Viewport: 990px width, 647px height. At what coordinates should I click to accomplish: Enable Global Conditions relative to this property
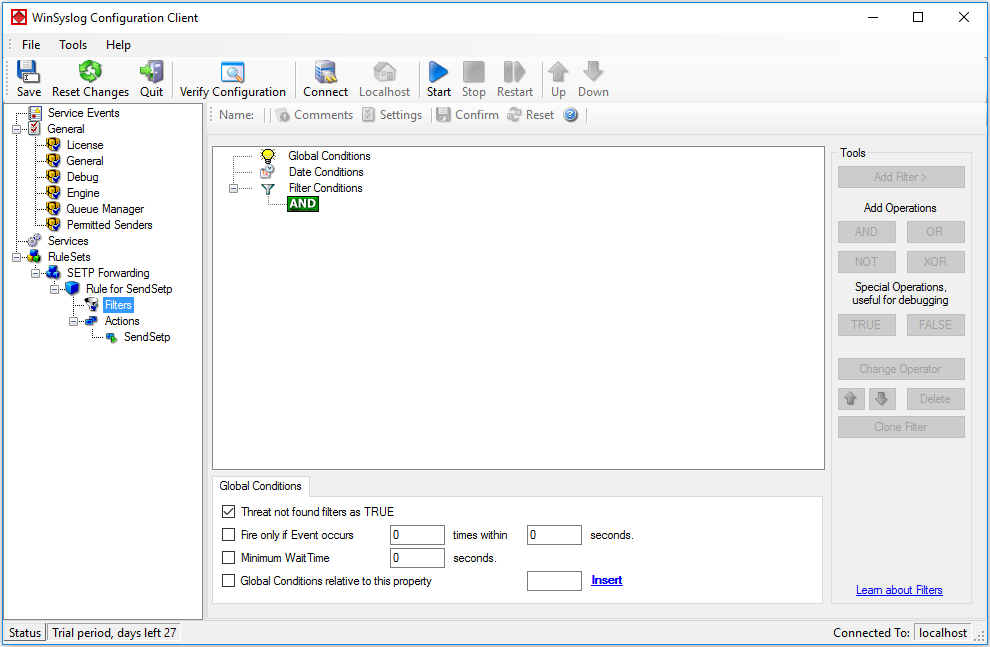[229, 580]
